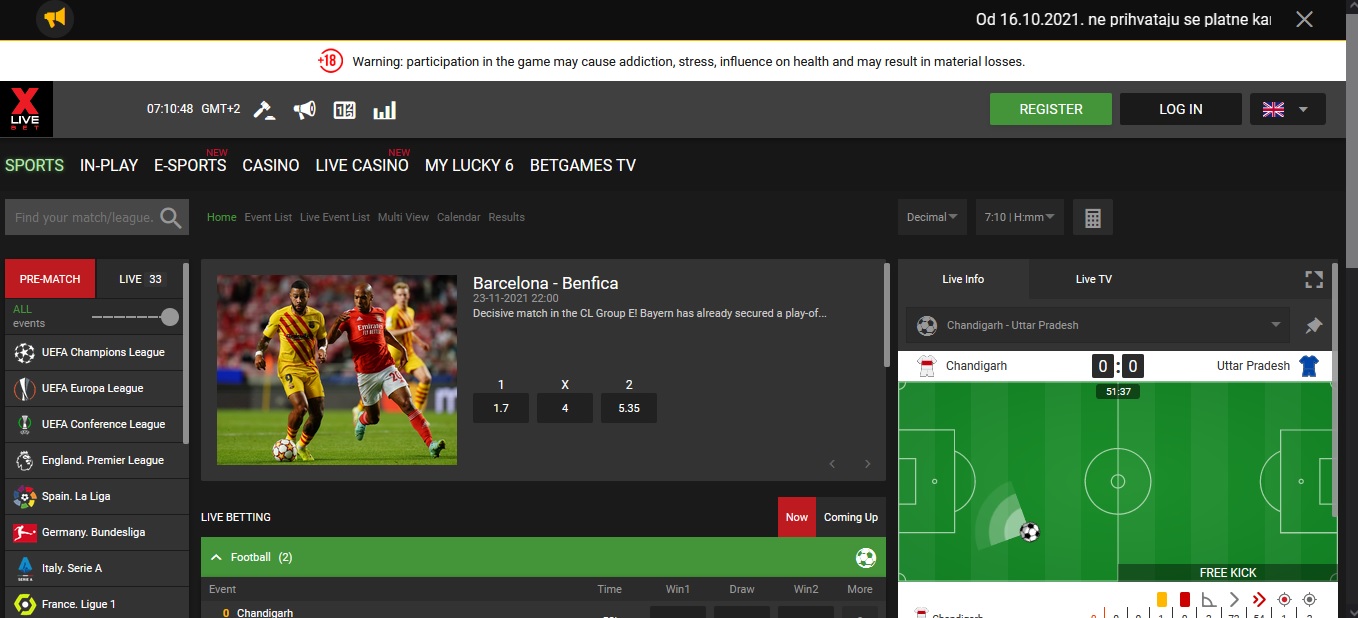Open the Multi View link
The height and width of the screenshot is (618, 1358).
point(403,217)
